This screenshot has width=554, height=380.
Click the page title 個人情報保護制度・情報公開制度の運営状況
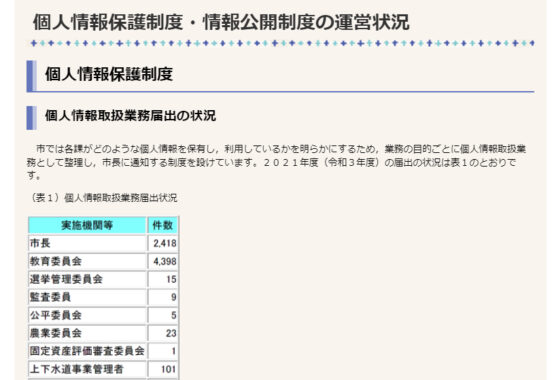[221, 22]
